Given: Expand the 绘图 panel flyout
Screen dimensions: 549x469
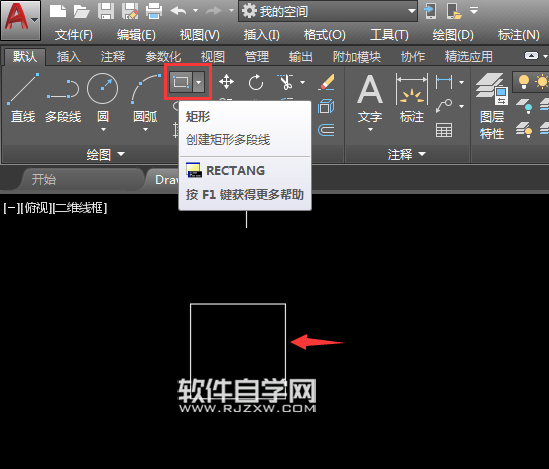Looking at the screenshot, I should (106, 154).
